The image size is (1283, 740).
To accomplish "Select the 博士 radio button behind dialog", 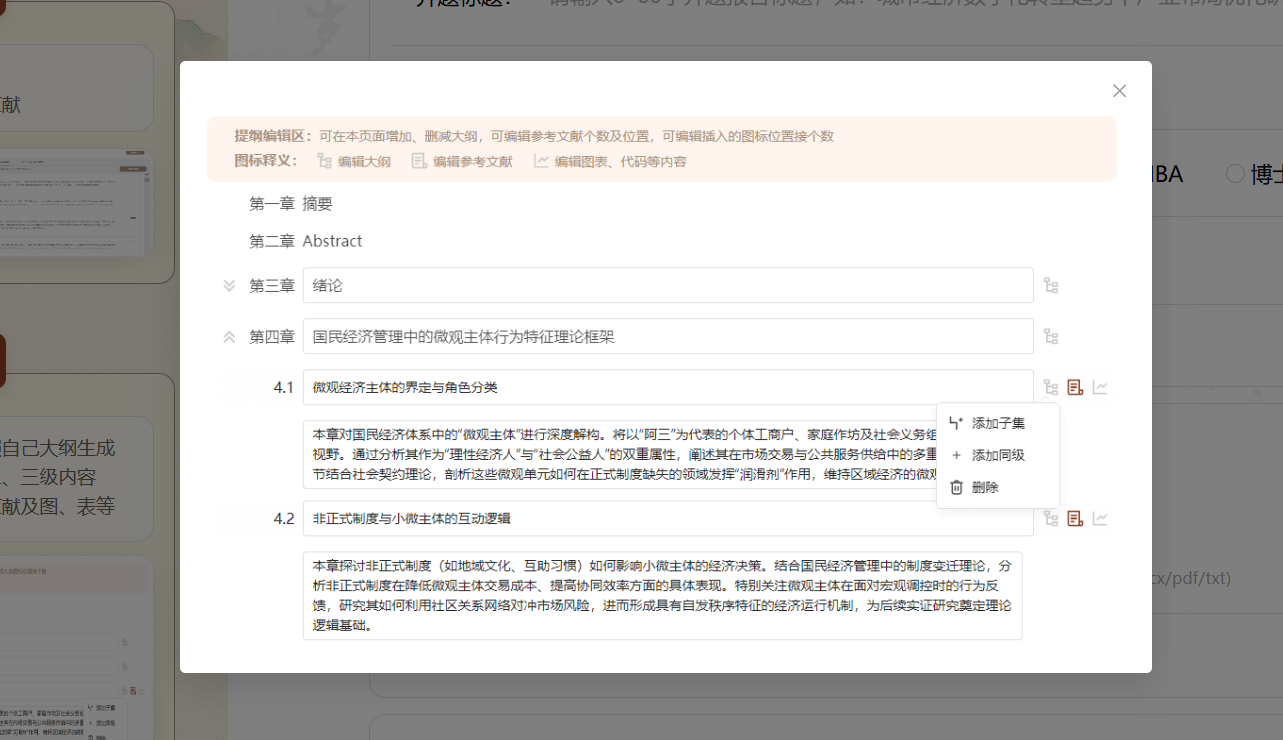I will pos(1235,174).
